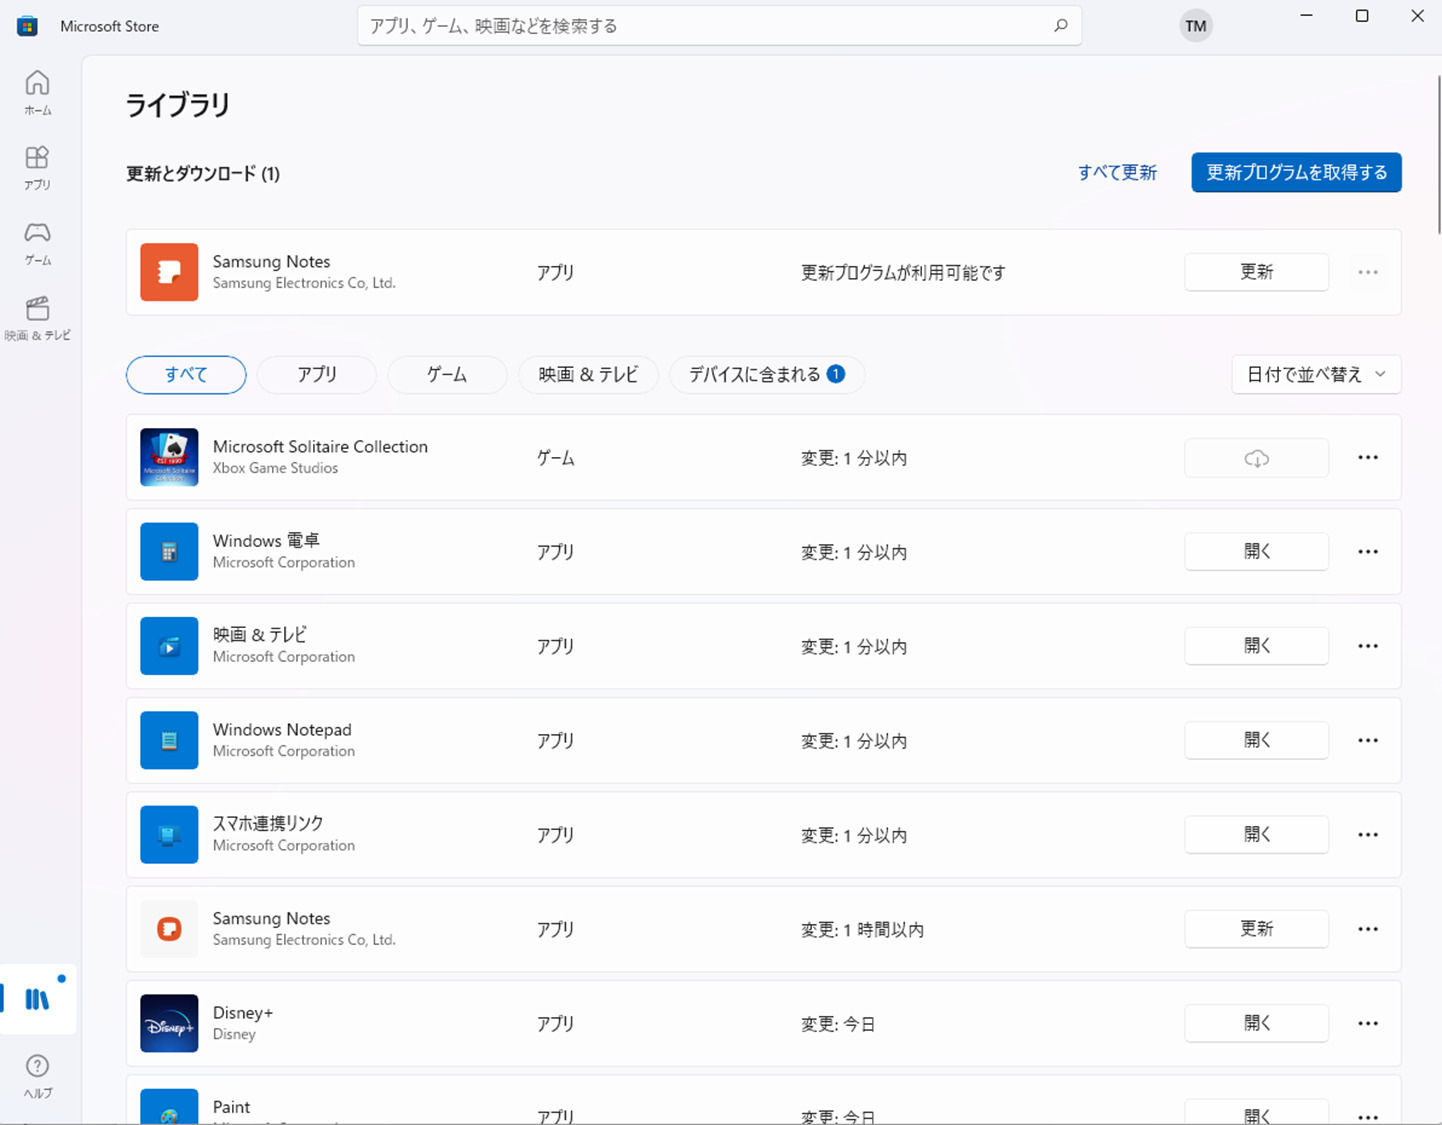Click 開く for Windows Notepad
Viewport: 1442px width, 1125px height.
click(1257, 740)
